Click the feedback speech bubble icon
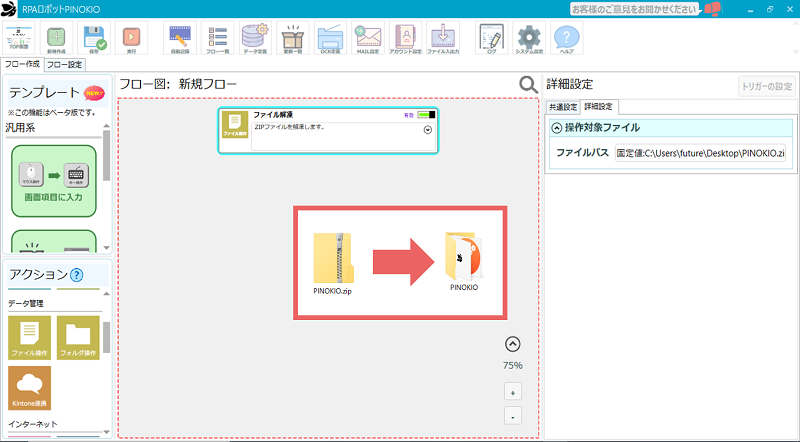Image resolution: width=800 pixels, height=442 pixels. pos(712,9)
